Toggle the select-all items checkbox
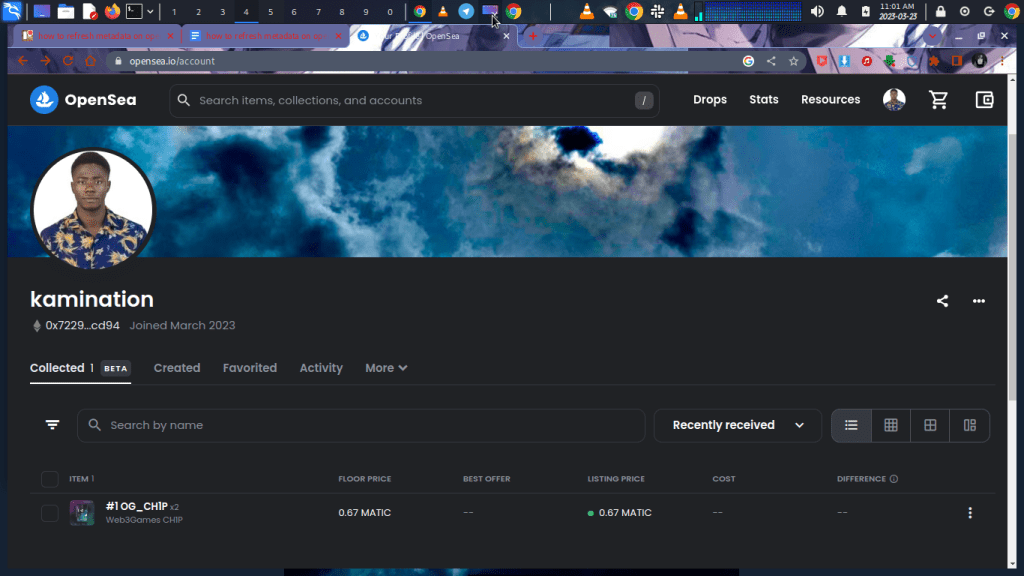Screen dimensions: 1024x576 click(50, 479)
